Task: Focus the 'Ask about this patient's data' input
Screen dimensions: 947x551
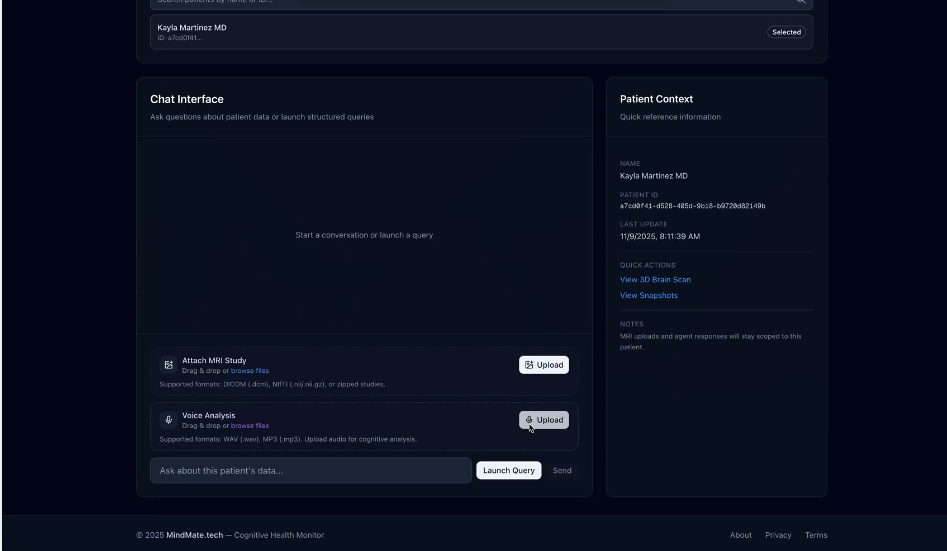Action: coord(310,471)
